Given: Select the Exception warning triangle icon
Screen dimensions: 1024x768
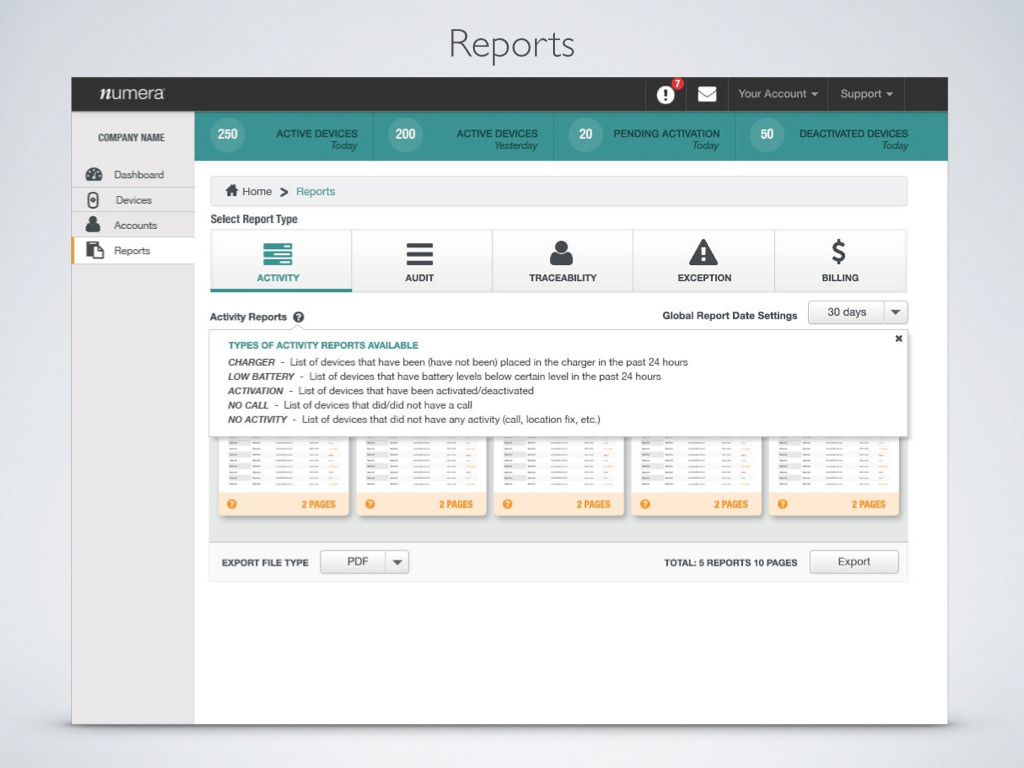Looking at the screenshot, I should tap(703, 252).
